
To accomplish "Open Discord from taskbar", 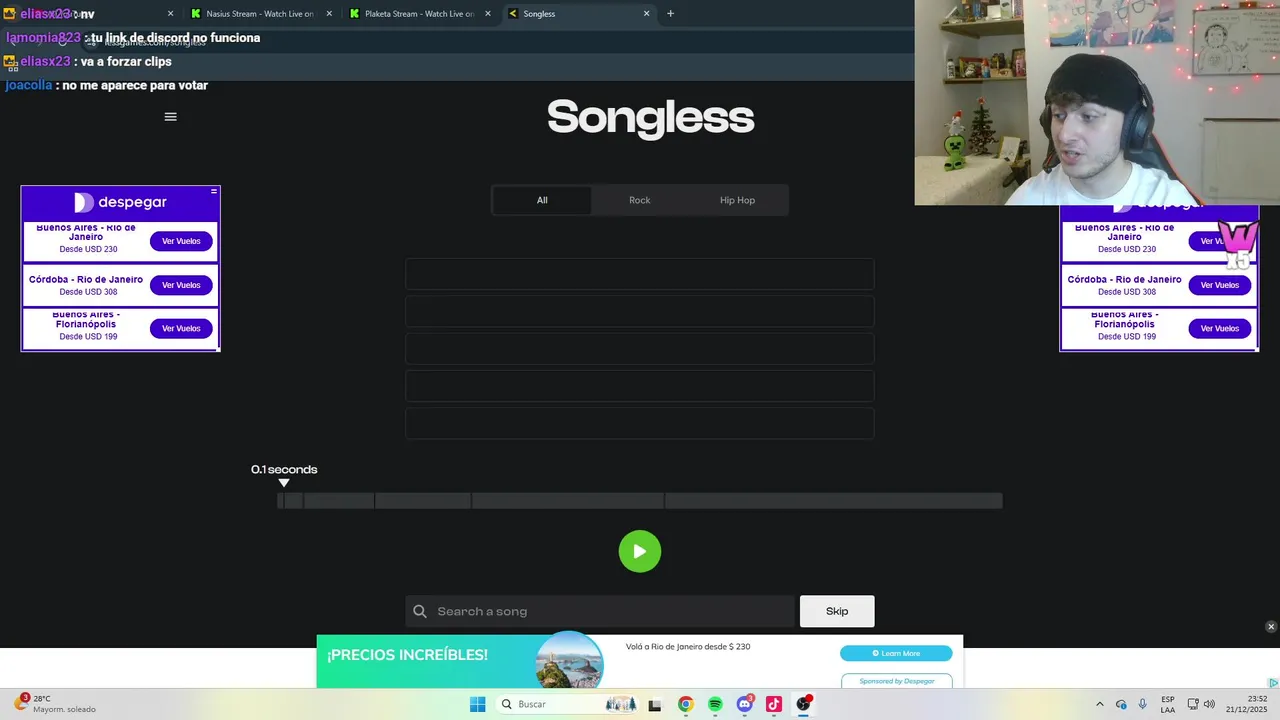I will click(744, 704).
